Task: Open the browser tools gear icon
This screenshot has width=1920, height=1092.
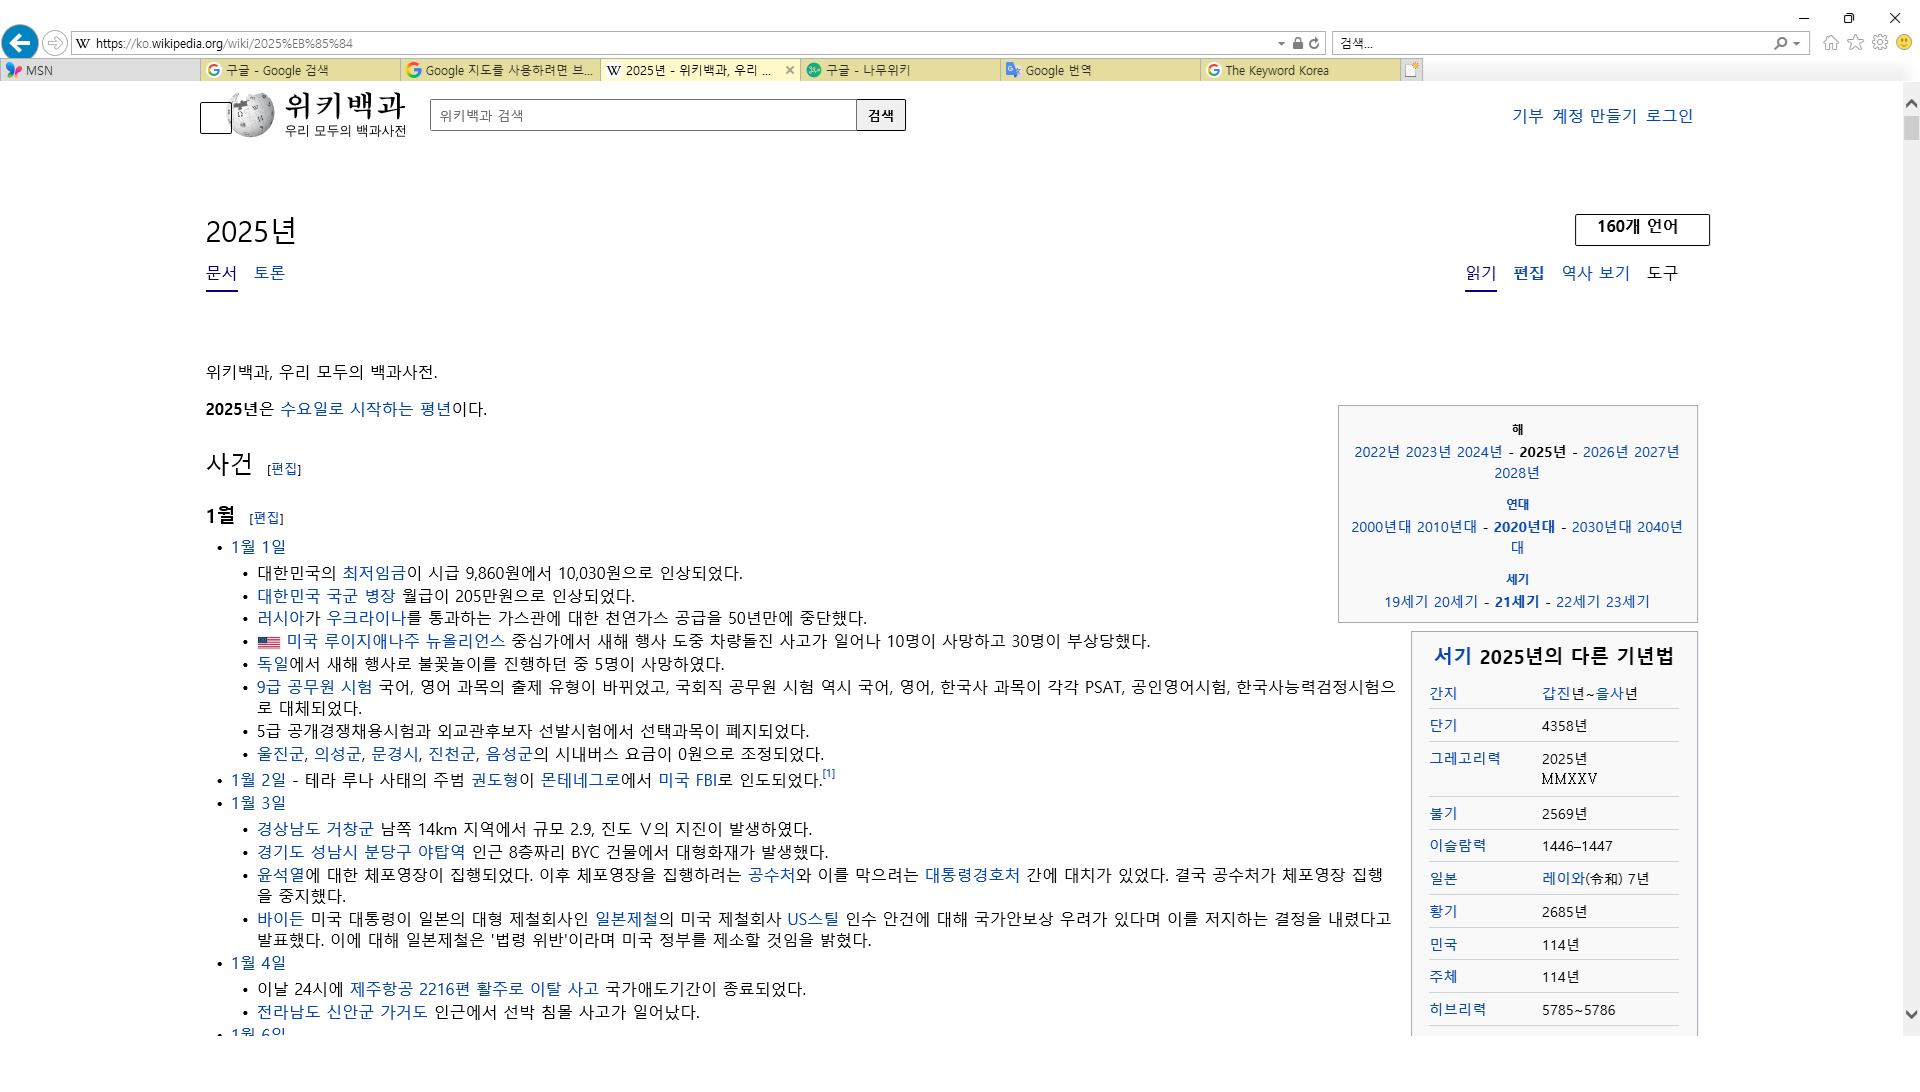Action: click(1880, 43)
